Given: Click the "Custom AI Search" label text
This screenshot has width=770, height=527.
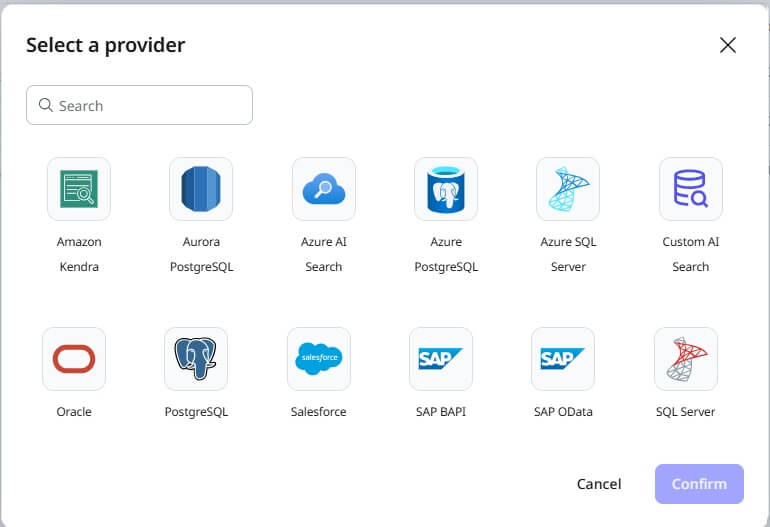Looking at the screenshot, I should [x=690, y=254].
